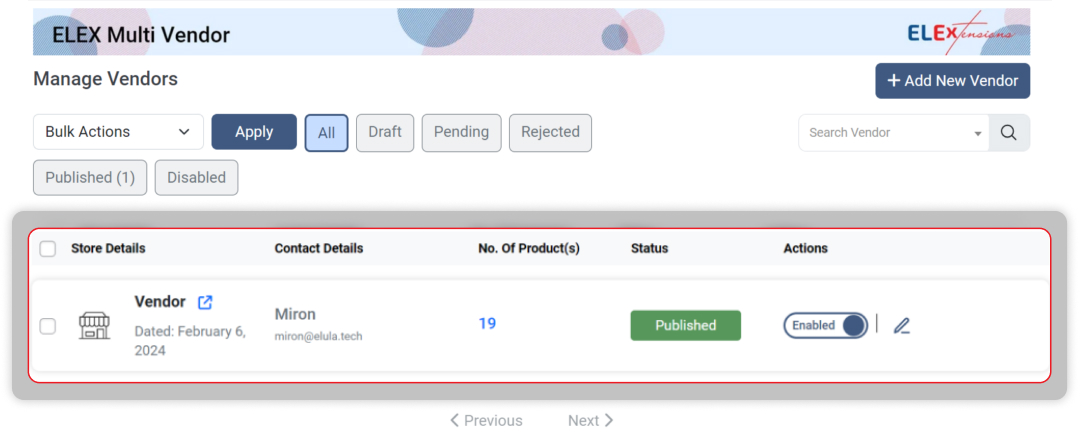The height and width of the screenshot is (443, 1080).
Task: Click the Miron contact name
Action: (295, 314)
